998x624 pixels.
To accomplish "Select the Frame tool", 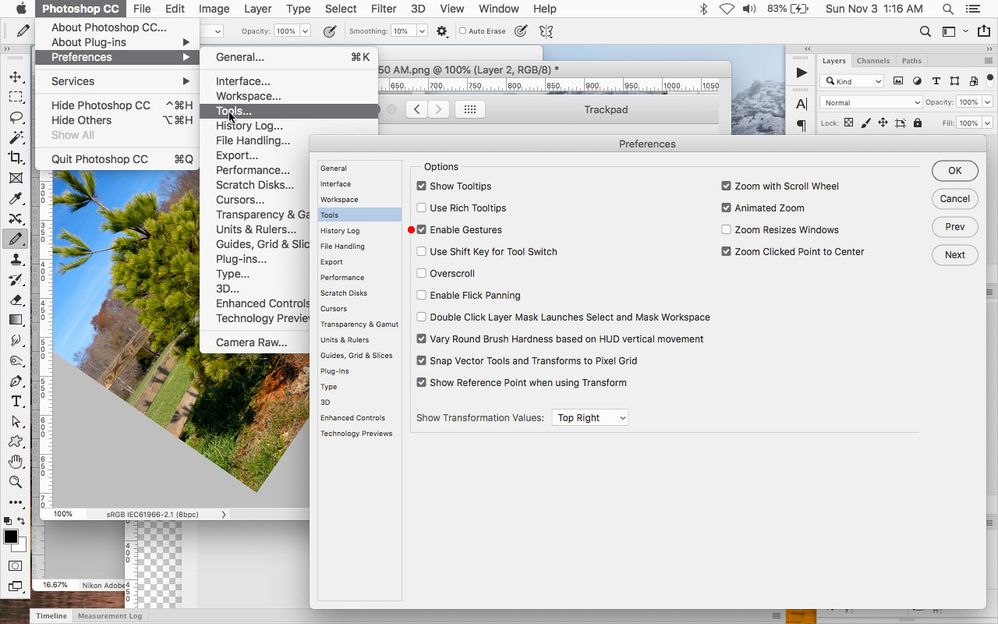I will [15, 178].
